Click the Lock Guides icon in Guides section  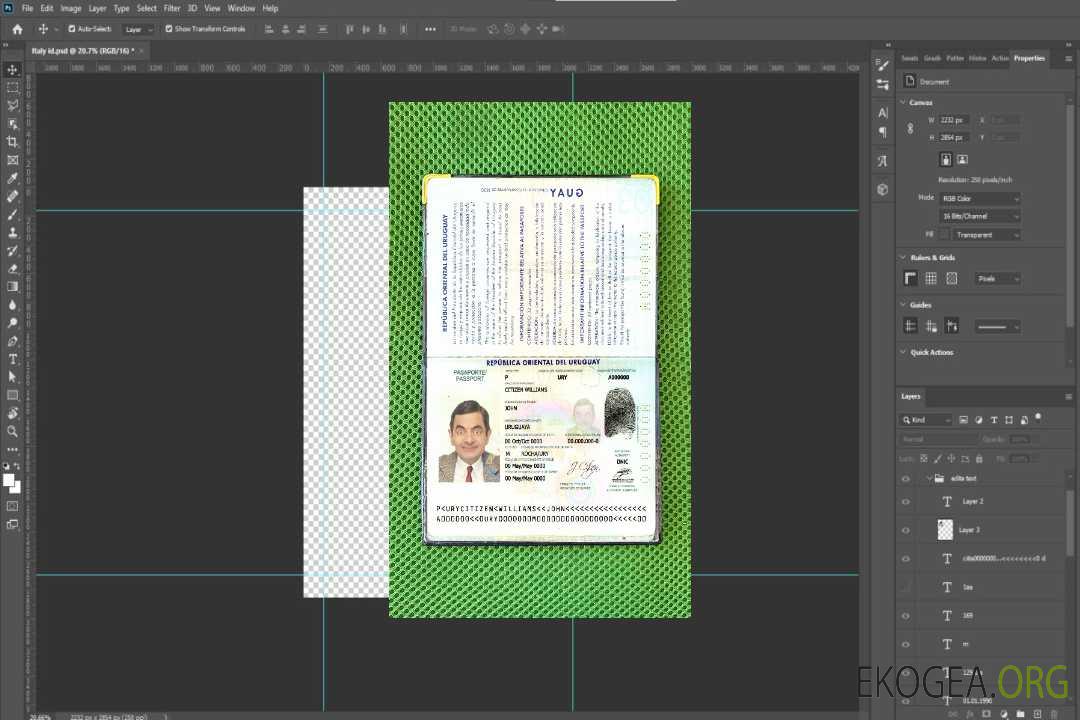pos(931,326)
